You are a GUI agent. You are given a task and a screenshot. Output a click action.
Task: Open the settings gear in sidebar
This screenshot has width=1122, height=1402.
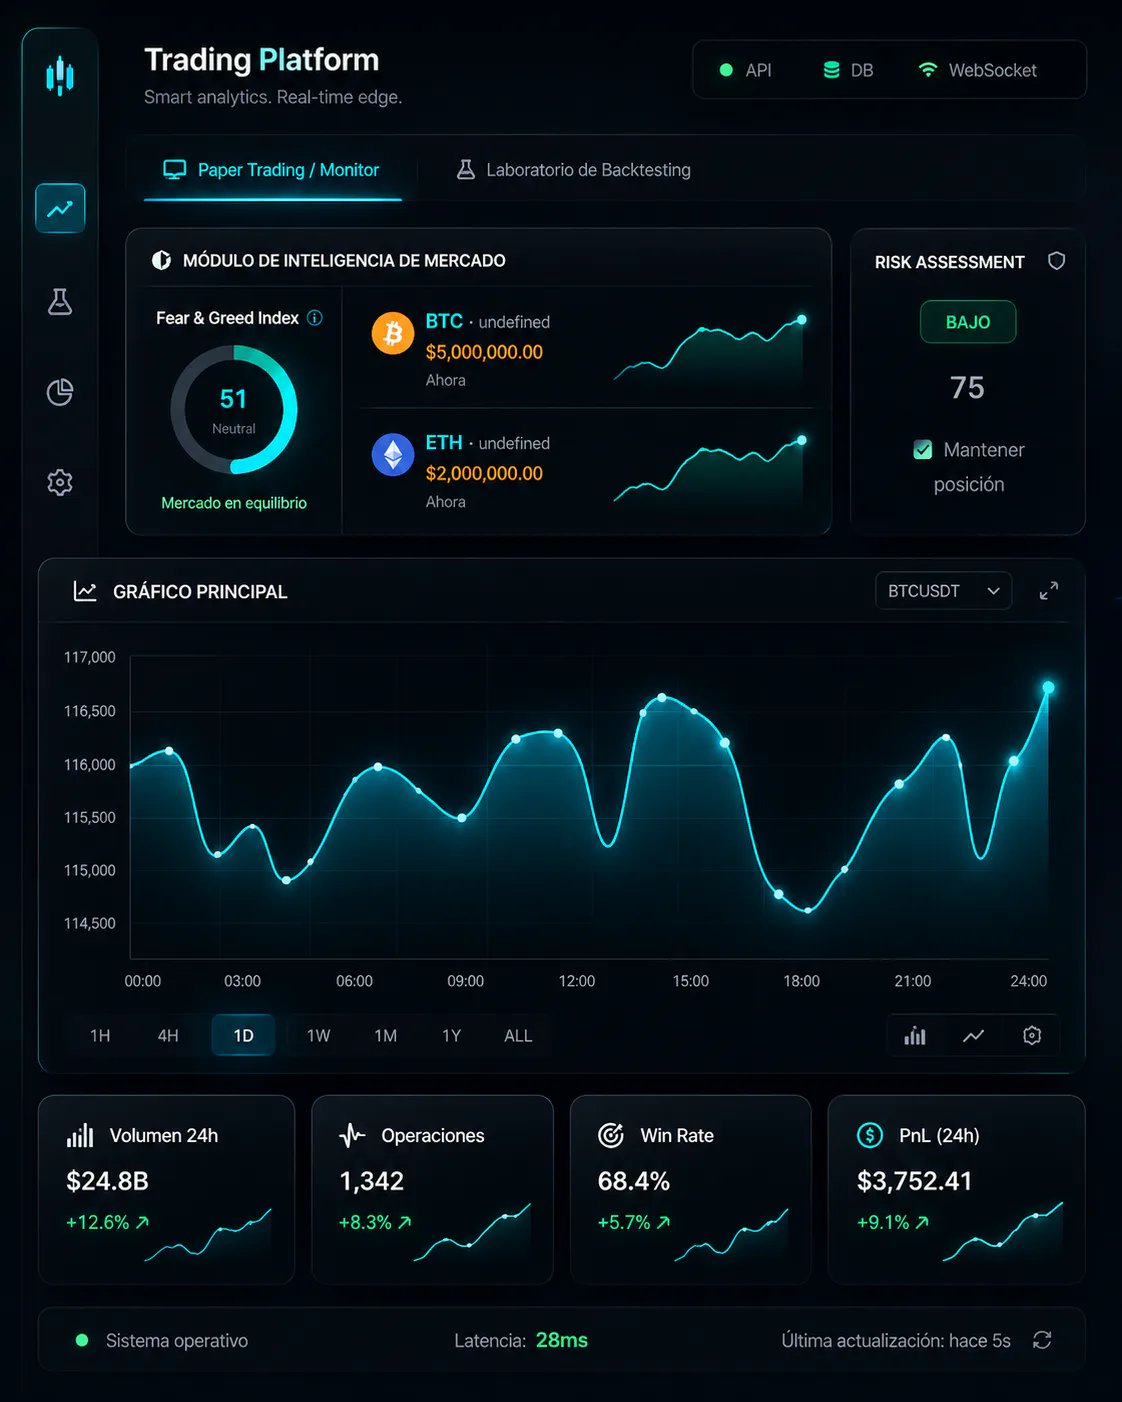tap(60, 482)
